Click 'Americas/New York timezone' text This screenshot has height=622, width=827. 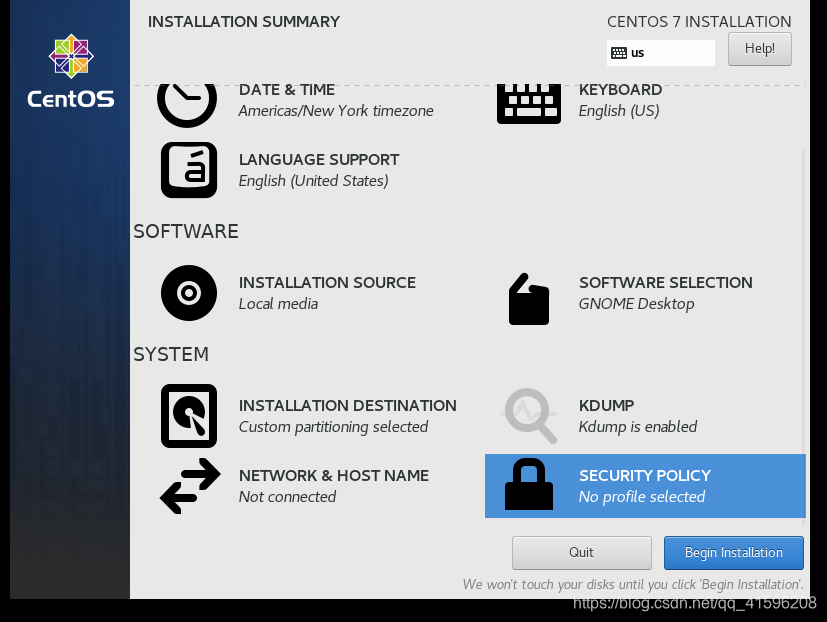pos(336,111)
